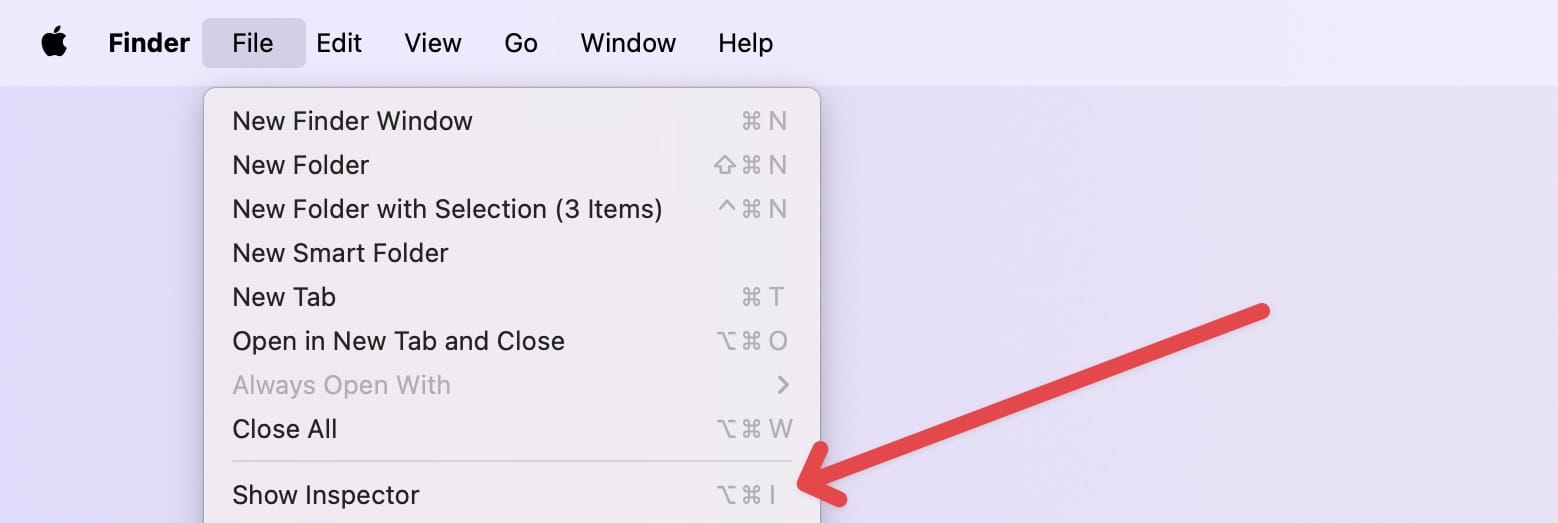Open the Go menu
Screen dimensions: 1558x523
pos(521,43)
